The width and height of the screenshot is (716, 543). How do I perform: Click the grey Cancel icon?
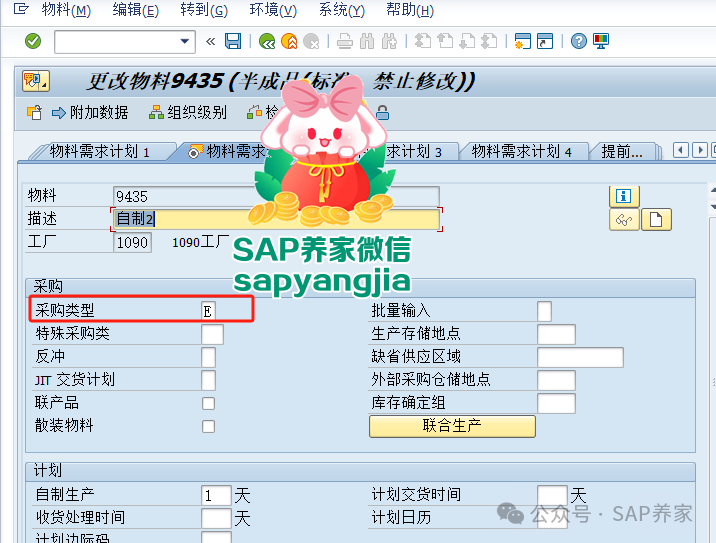(311, 42)
